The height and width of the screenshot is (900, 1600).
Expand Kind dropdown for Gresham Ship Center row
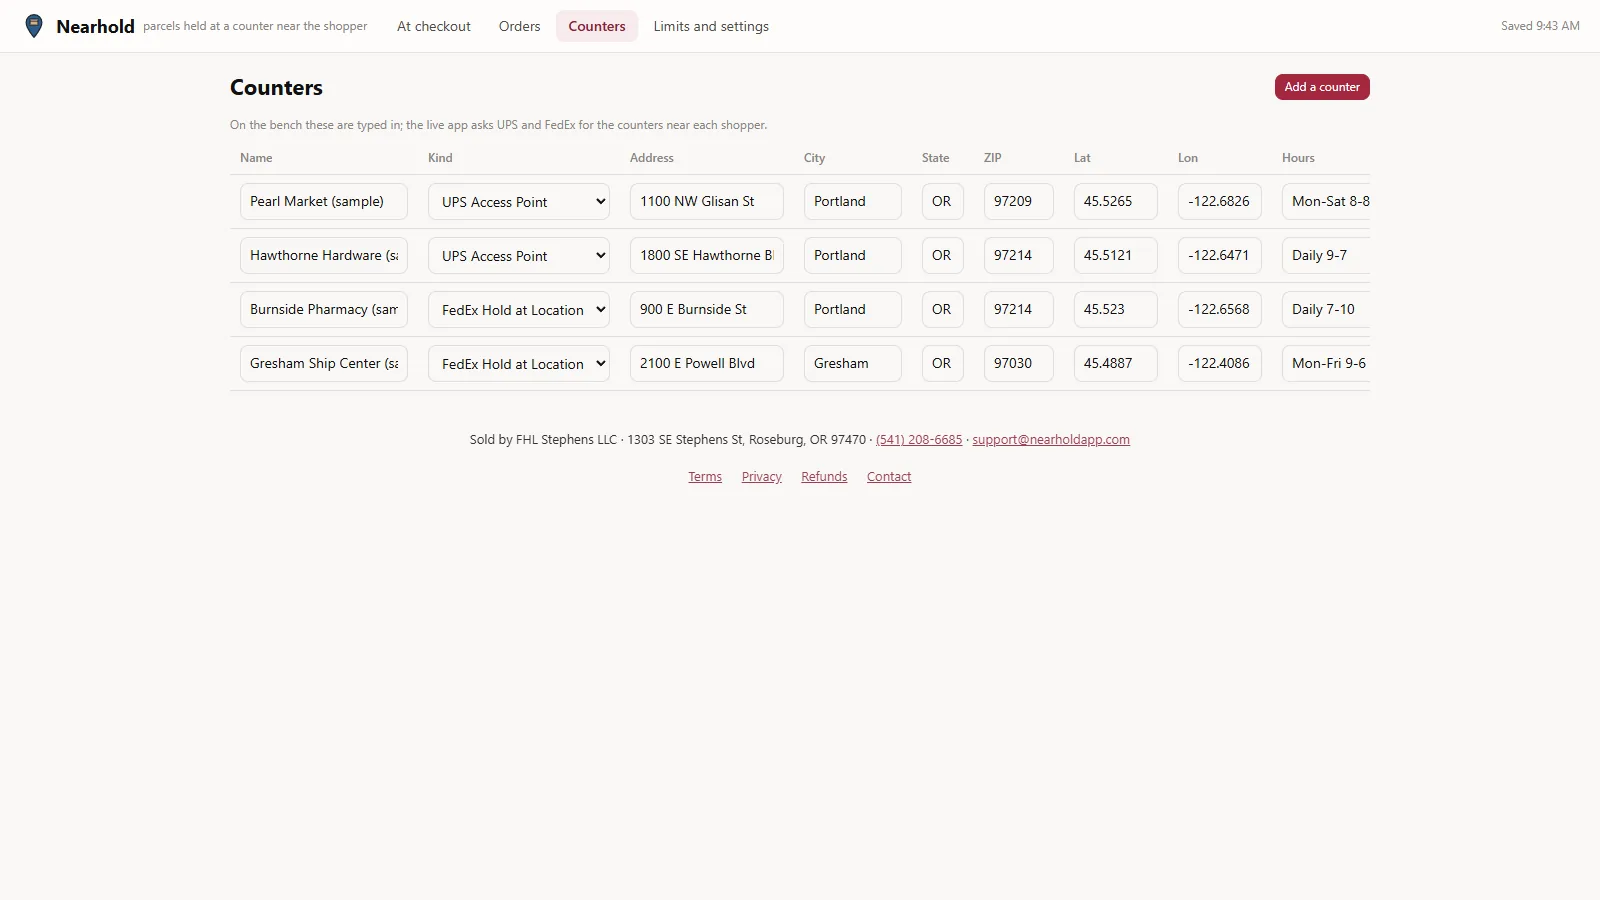click(519, 363)
